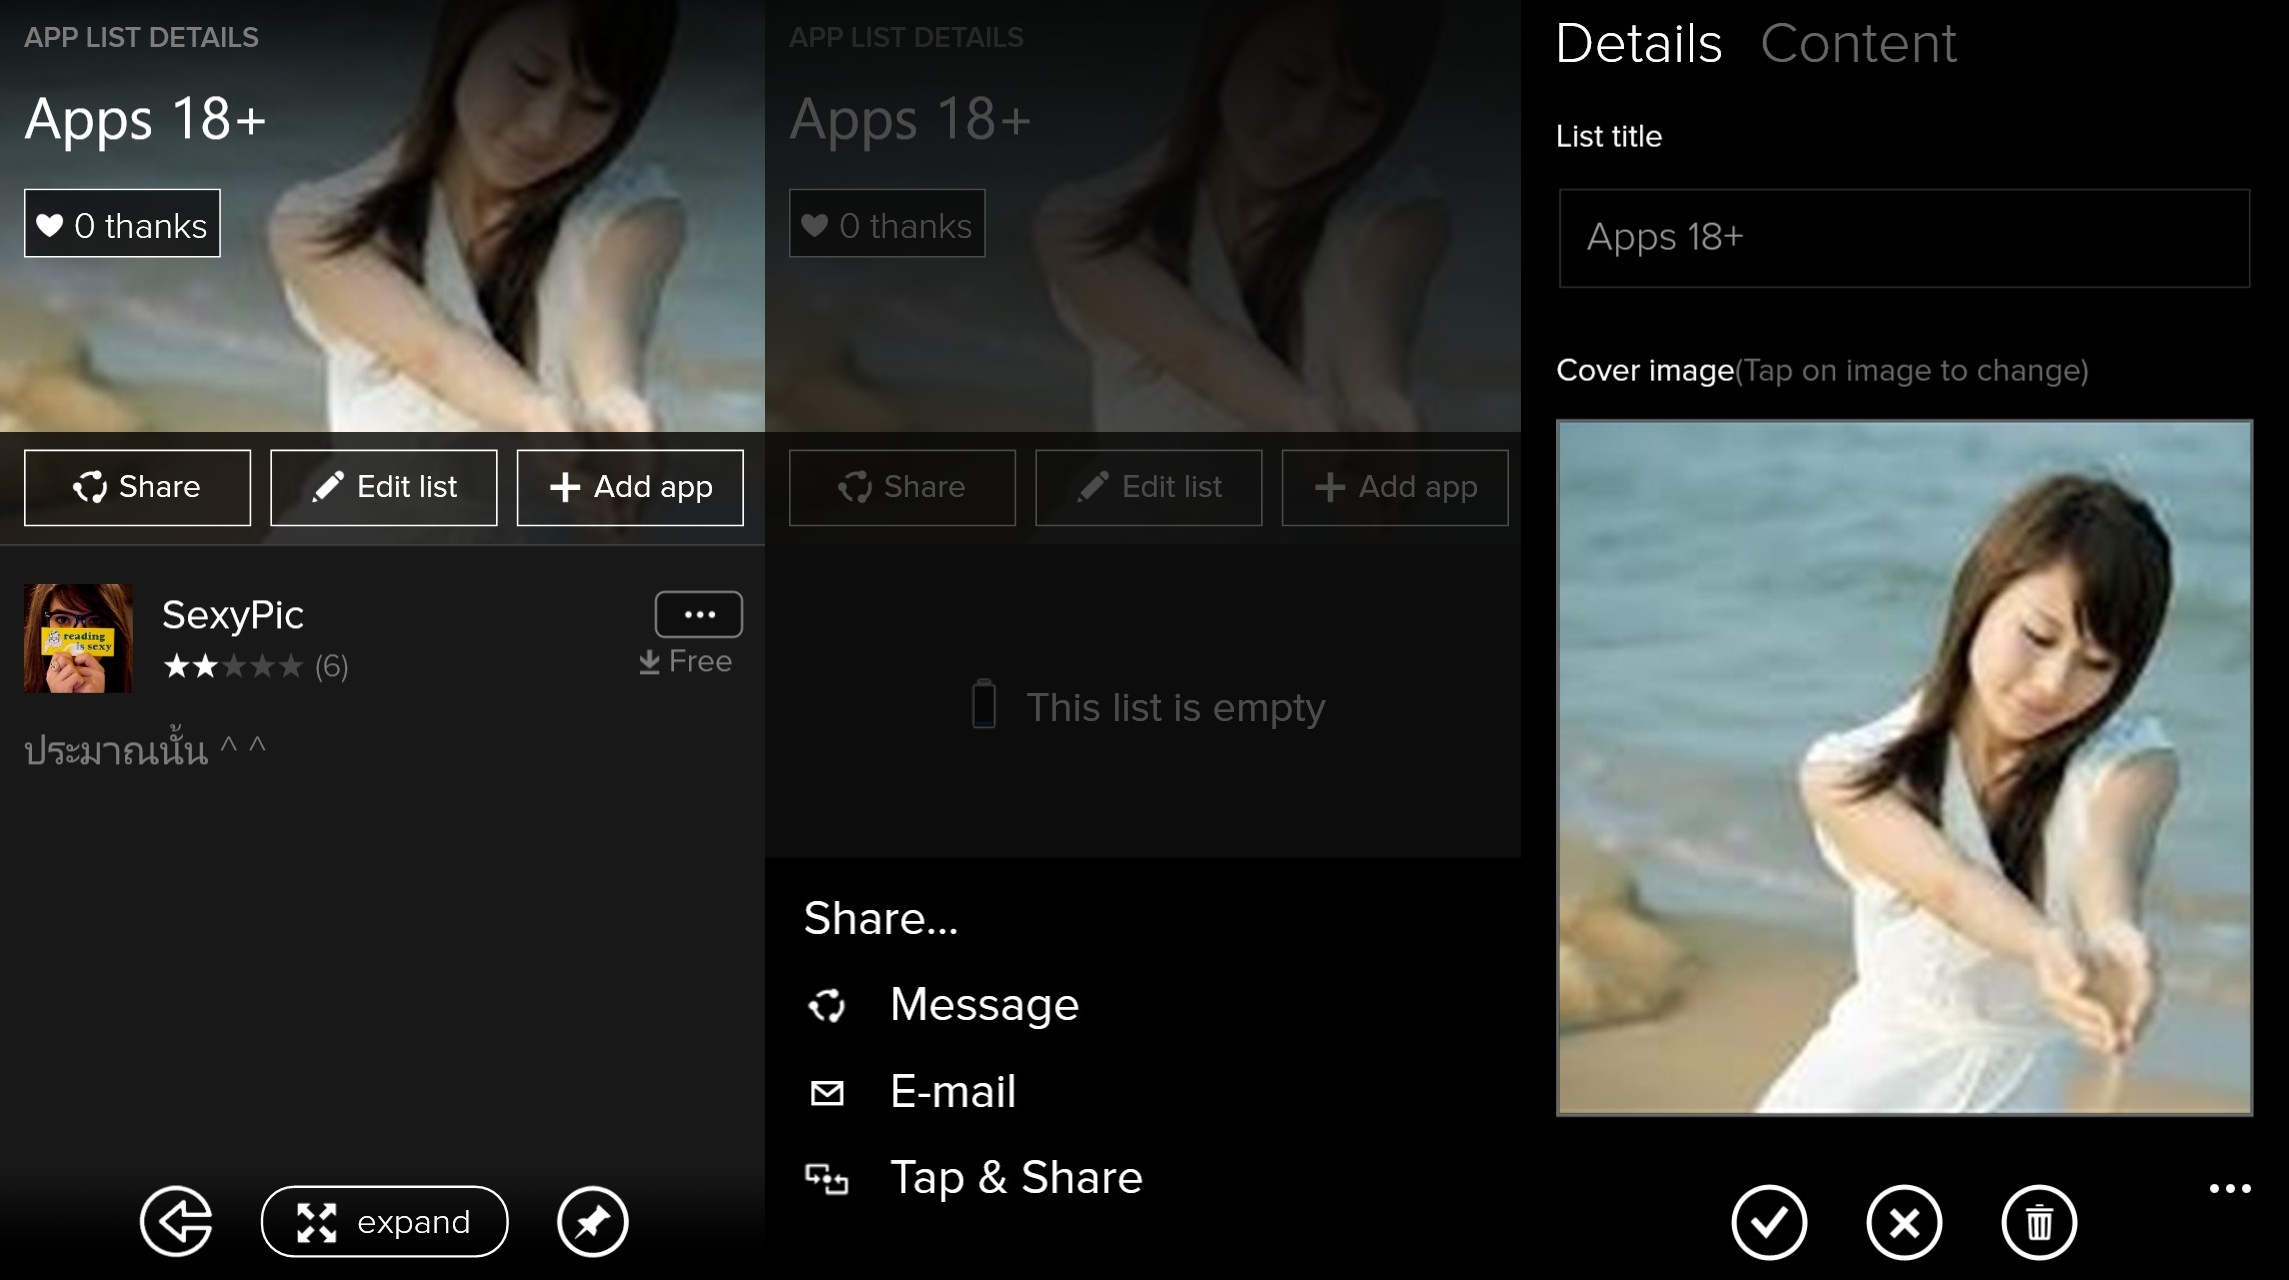The width and height of the screenshot is (2289, 1280).
Task: Tap the expand button in the bottom bar
Action: coord(384,1221)
